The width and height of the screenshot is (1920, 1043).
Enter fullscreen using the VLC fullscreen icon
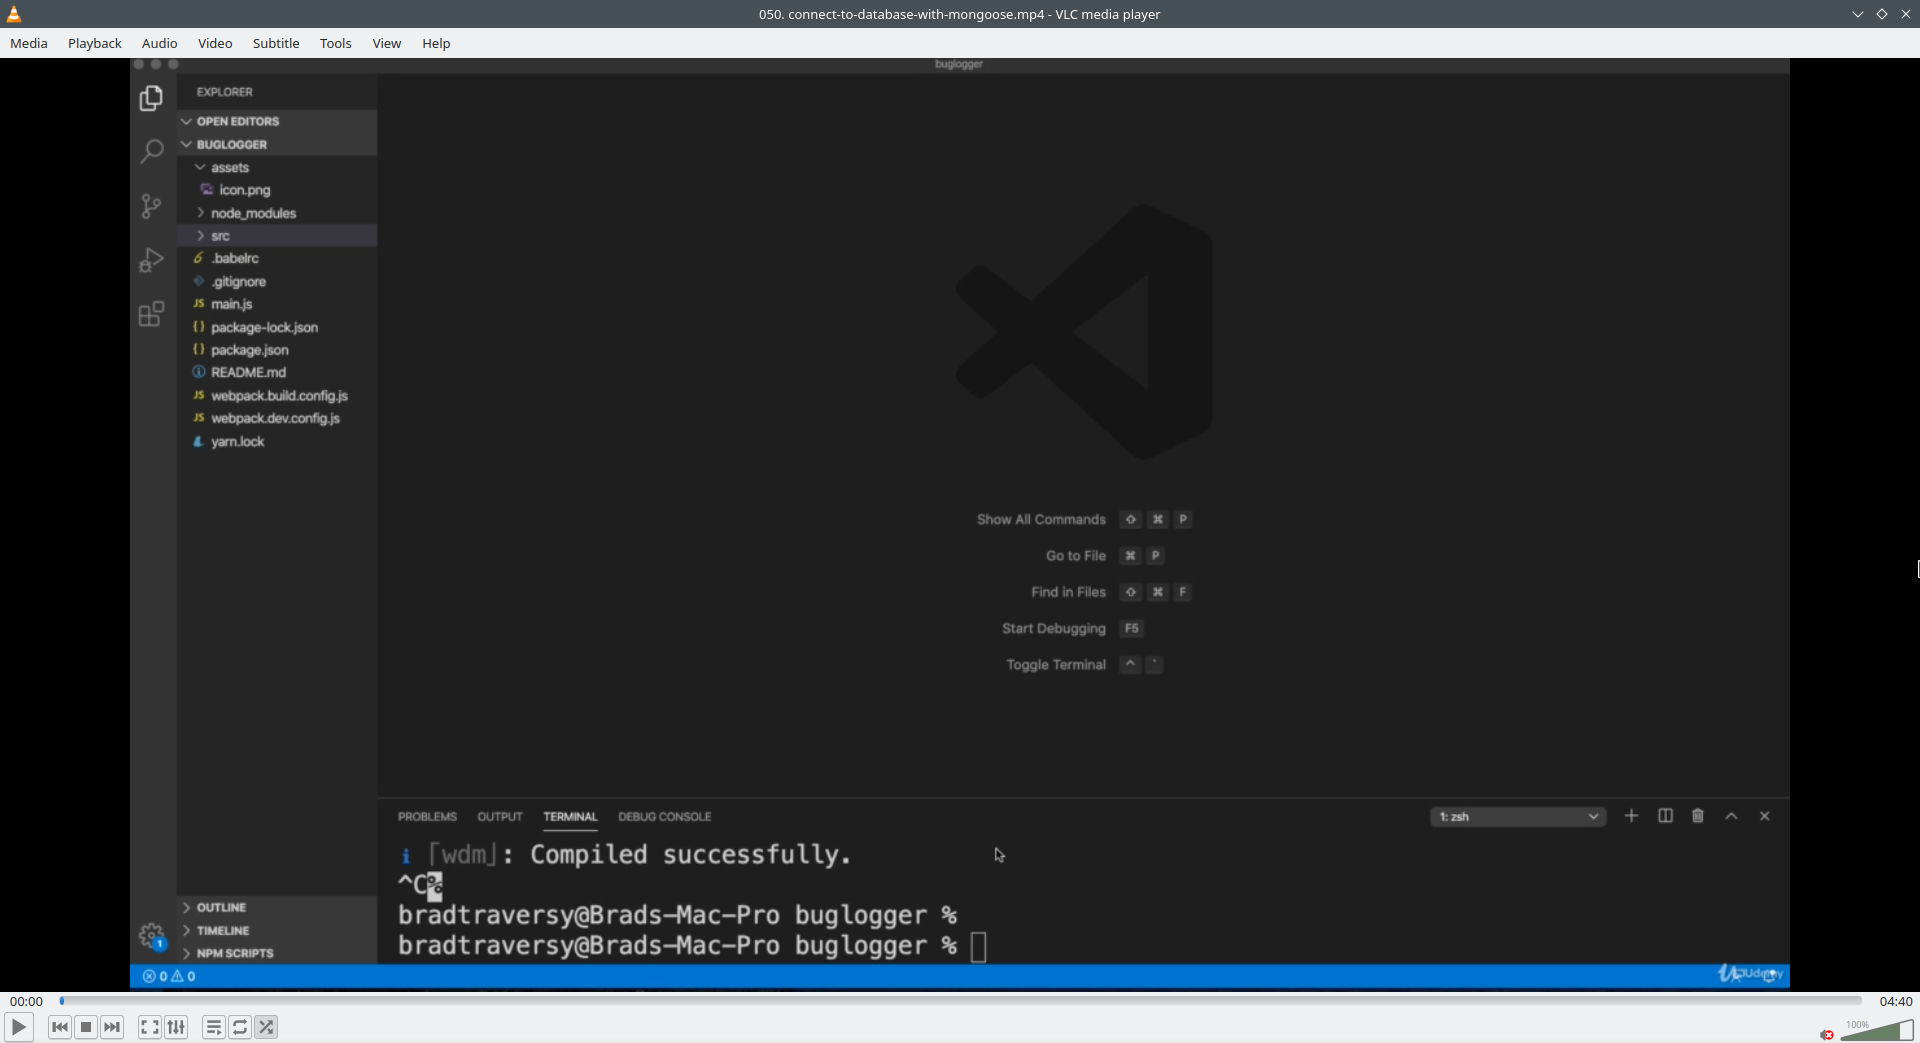point(150,1027)
